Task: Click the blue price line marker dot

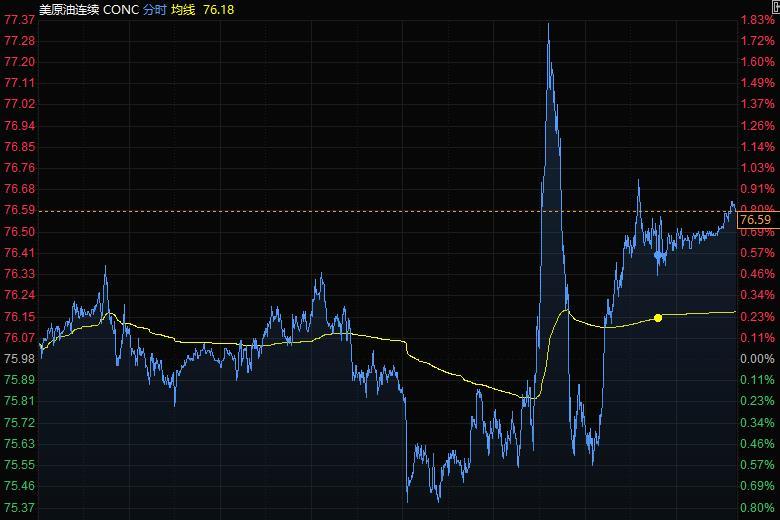Action: pos(658,256)
